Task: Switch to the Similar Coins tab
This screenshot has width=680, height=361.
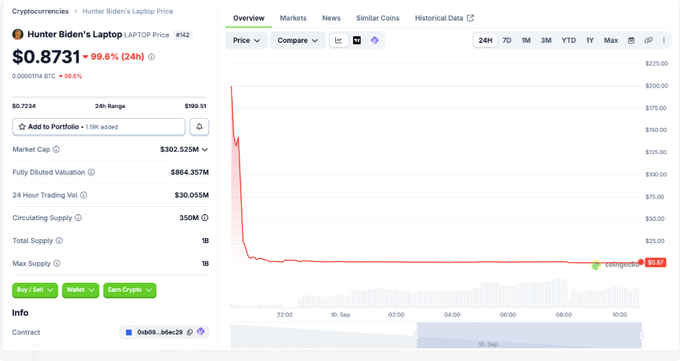Action: [378, 18]
